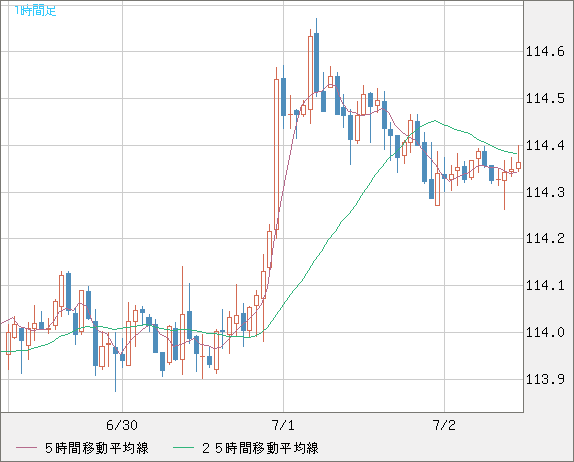Select the 113.9 price axis label
This screenshot has width=574, height=462.
[x=545, y=379]
